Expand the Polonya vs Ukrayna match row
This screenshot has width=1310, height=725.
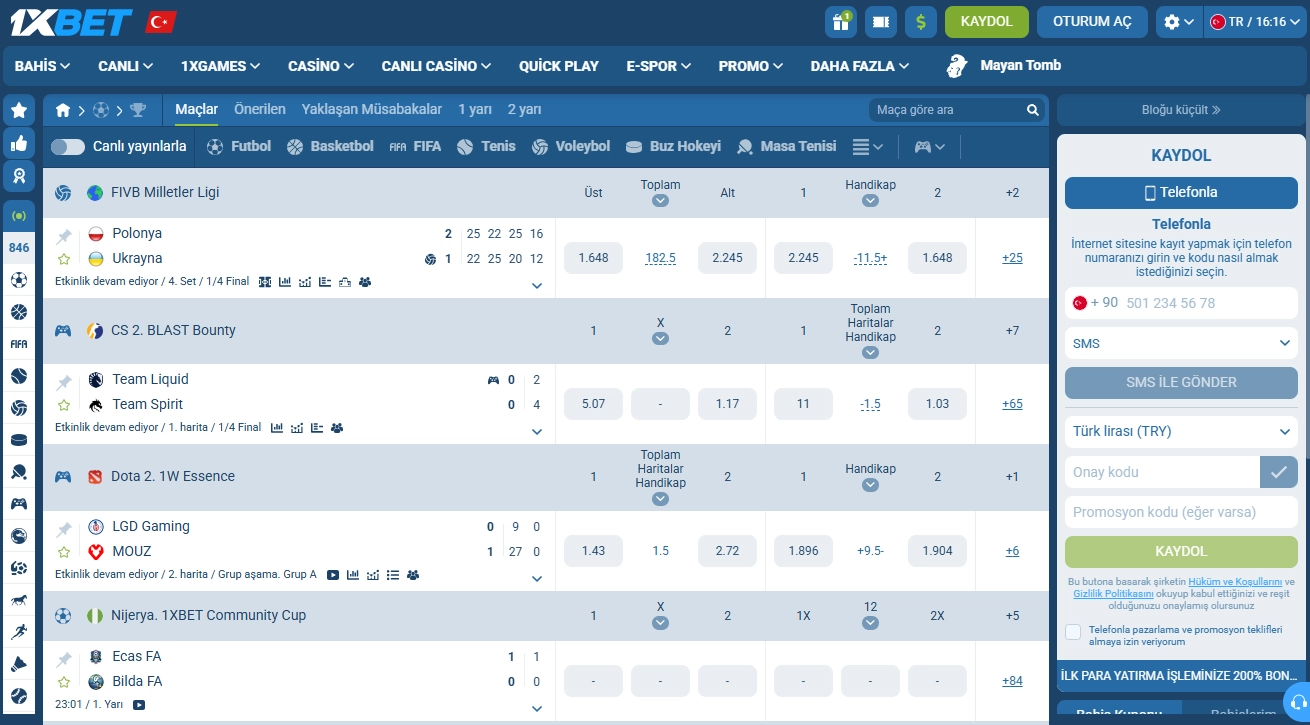click(537, 286)
